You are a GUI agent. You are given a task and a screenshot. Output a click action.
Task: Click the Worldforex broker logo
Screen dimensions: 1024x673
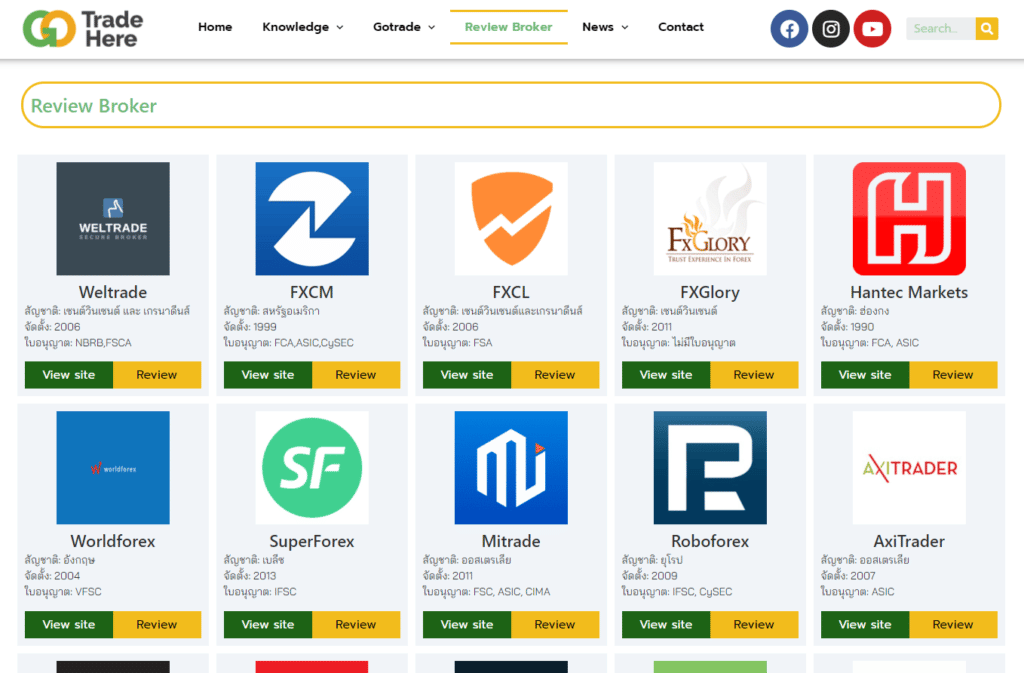(x=113, y=467)
